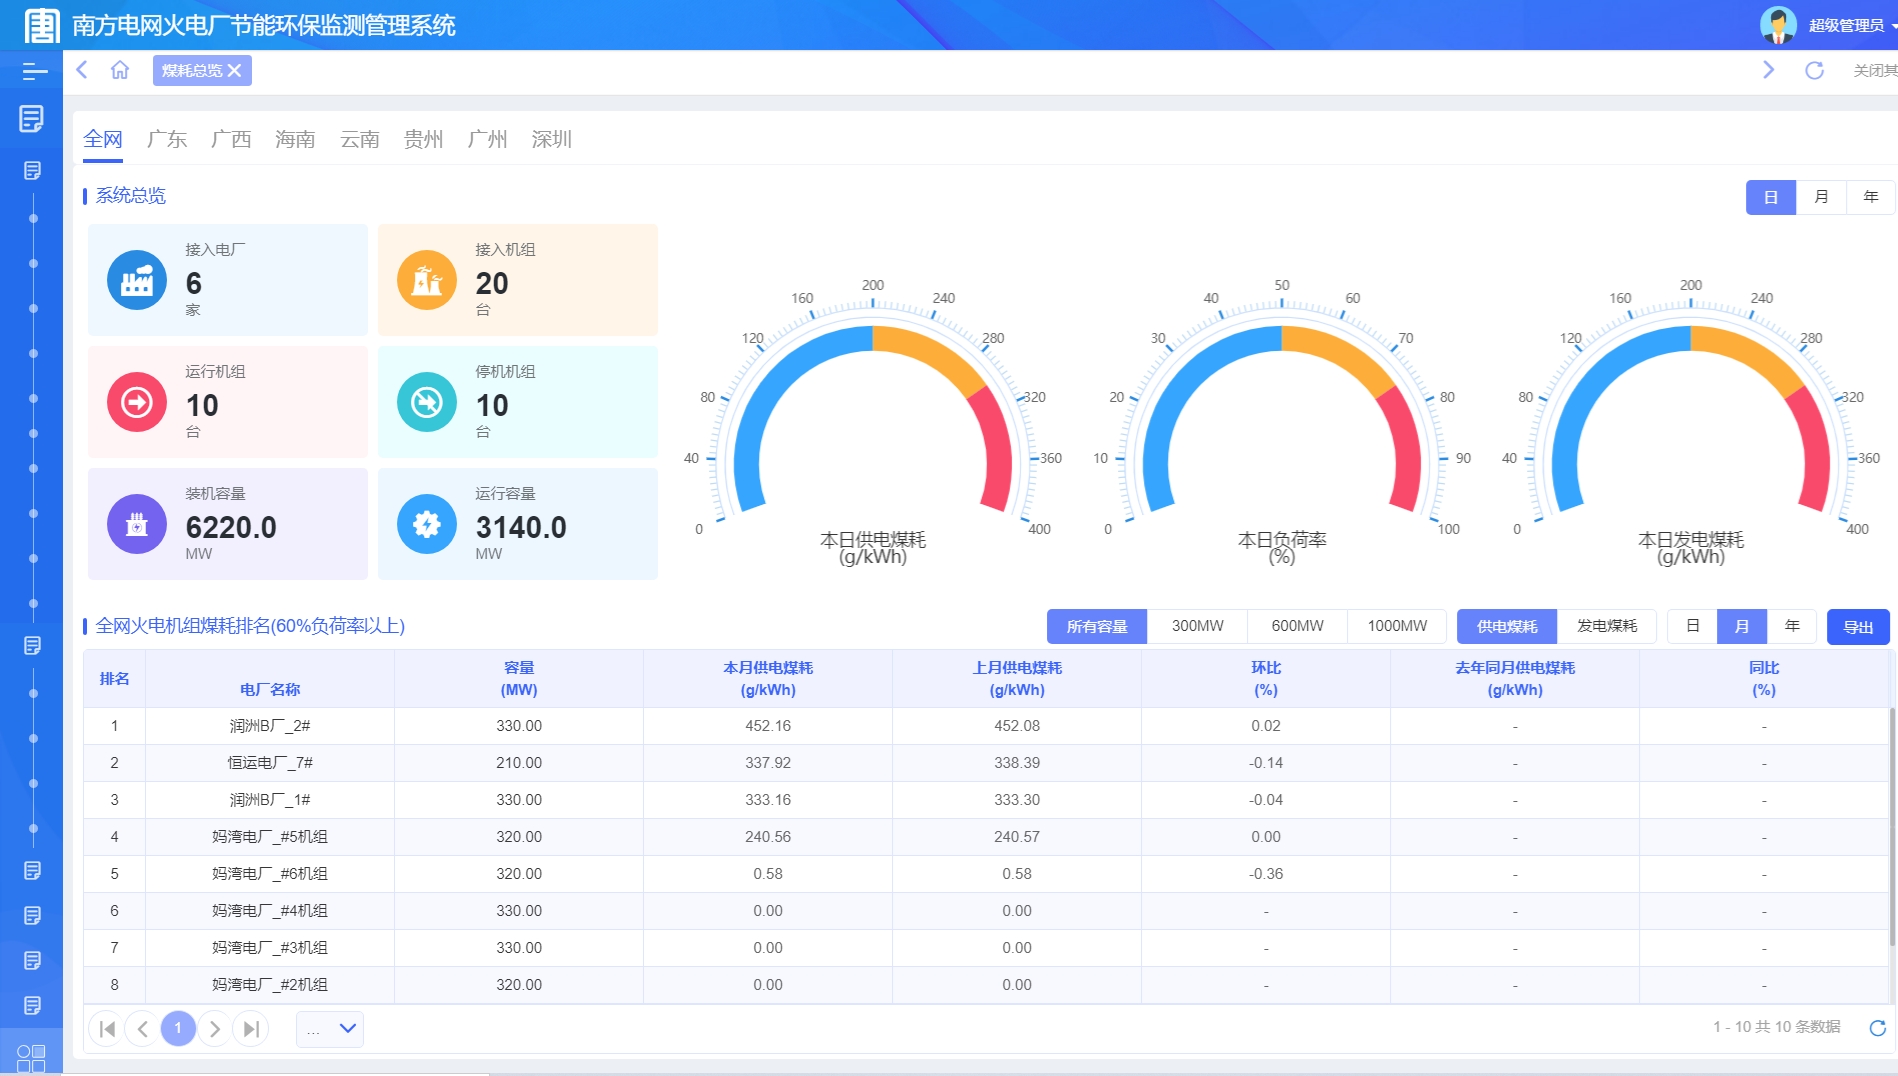Image resolution: width=1898 pixels, height=1076 pixels.
Task: Switch to the 全网 tab
Action: (x=103, y=139)
